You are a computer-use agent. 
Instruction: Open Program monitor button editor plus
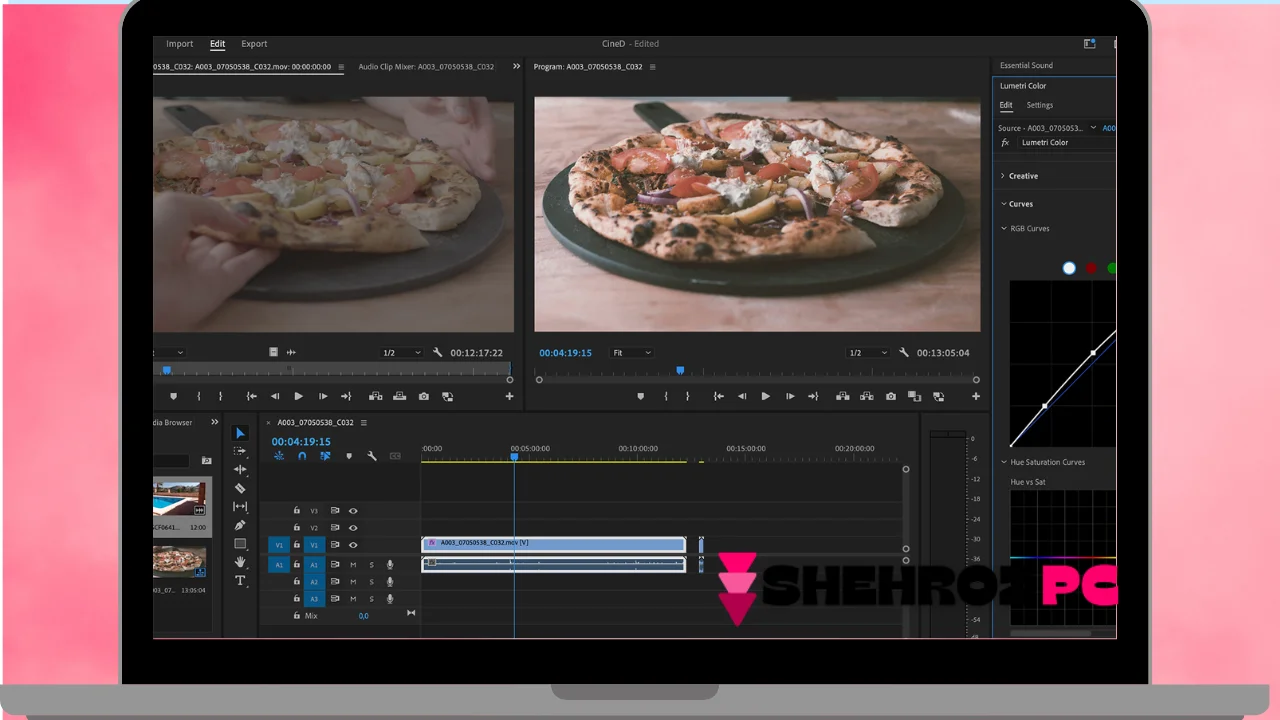(976, 397)
